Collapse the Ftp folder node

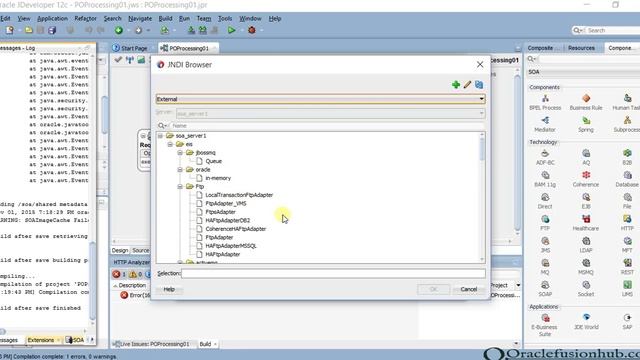(x=180, y=187)
